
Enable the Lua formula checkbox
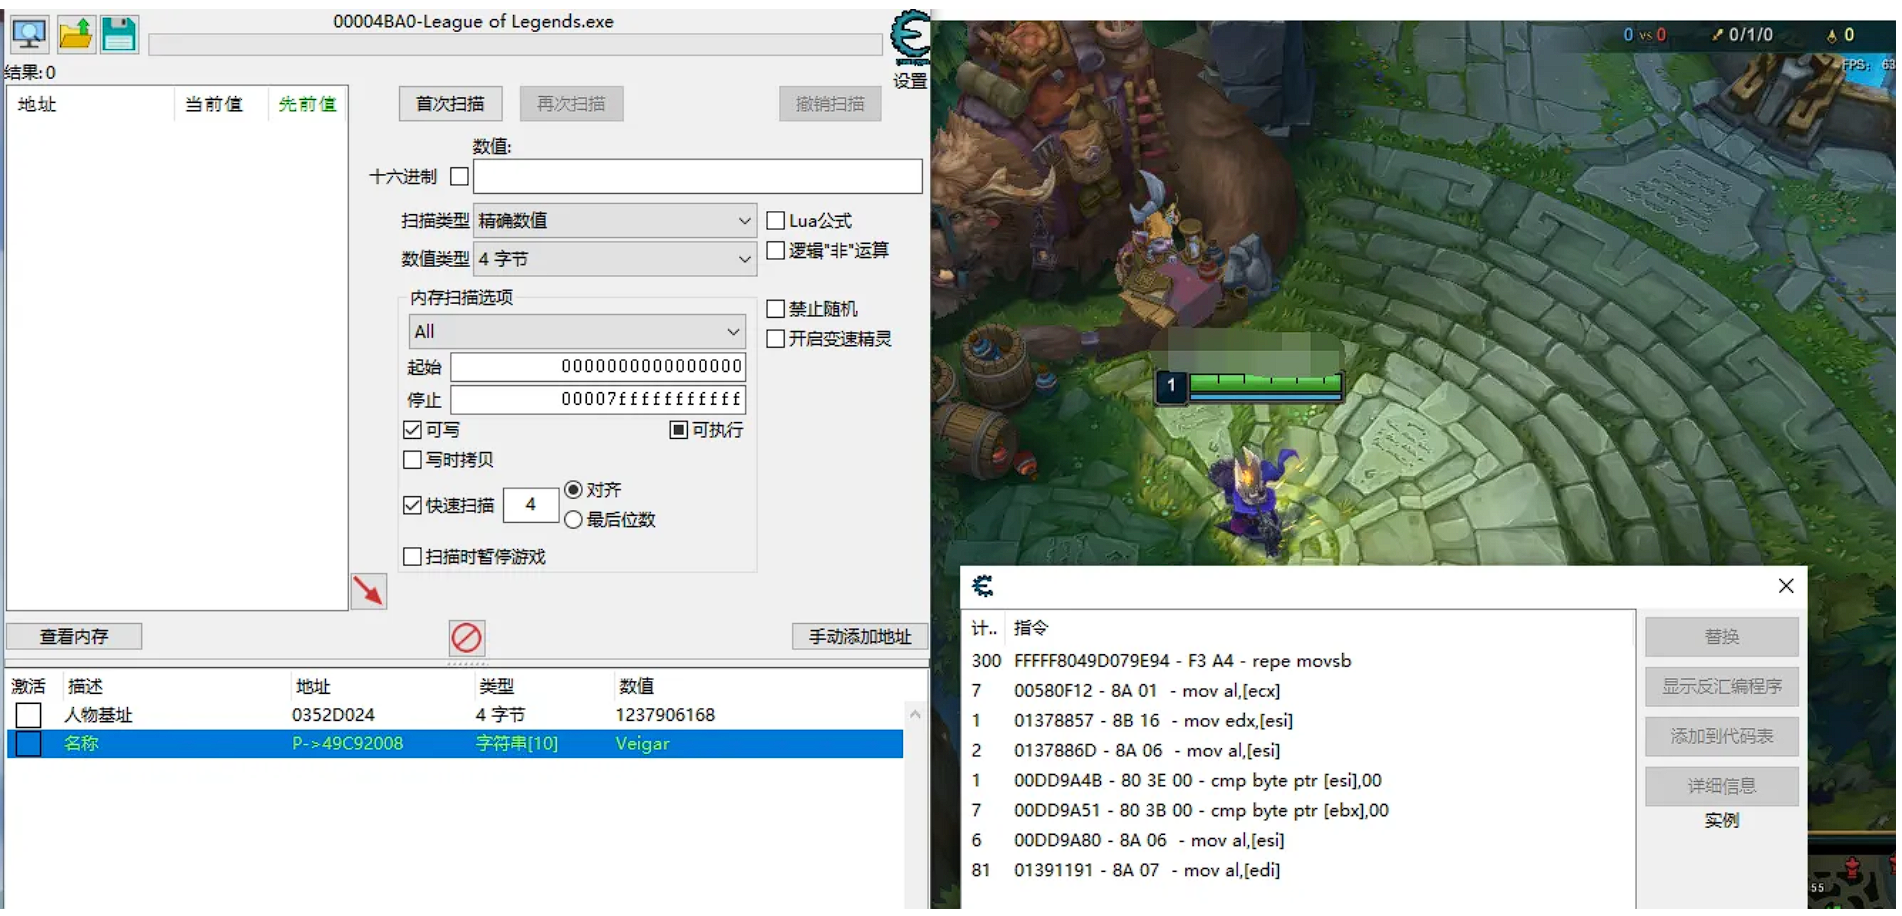775,220
